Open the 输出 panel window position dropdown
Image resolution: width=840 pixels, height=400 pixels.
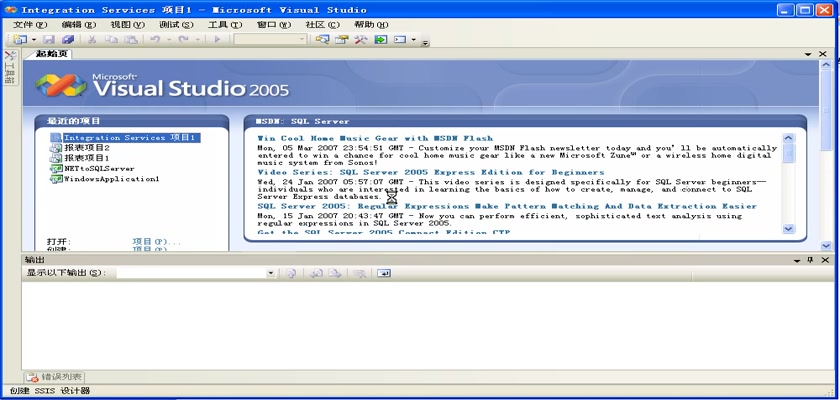[x=797, y=260]
